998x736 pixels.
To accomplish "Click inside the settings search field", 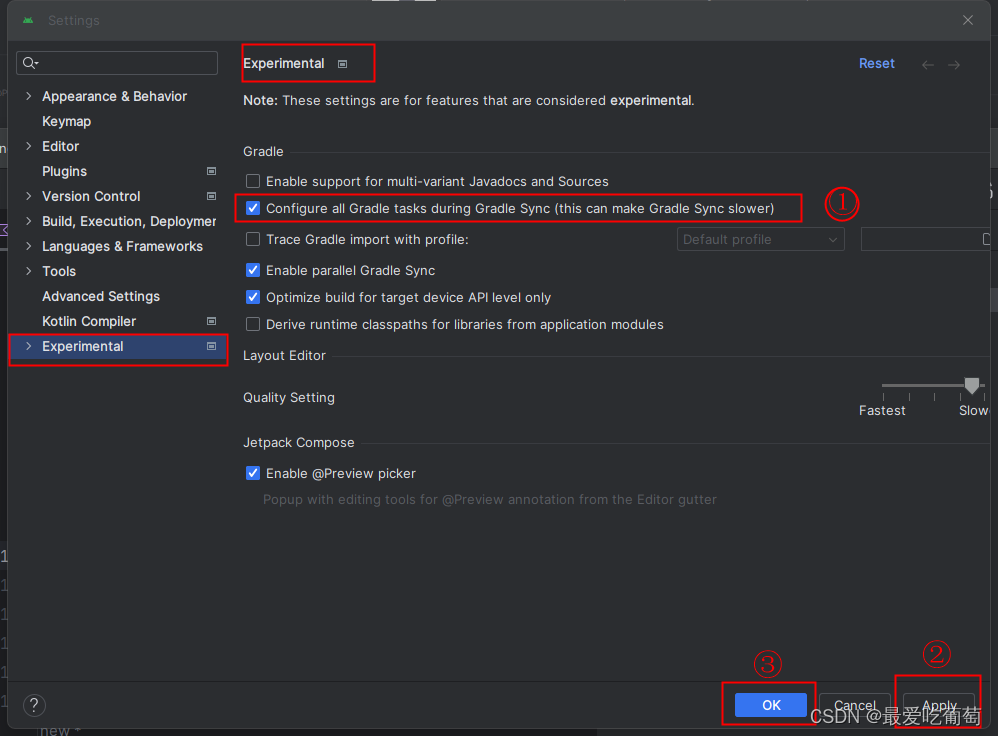I will click(120, 62).
